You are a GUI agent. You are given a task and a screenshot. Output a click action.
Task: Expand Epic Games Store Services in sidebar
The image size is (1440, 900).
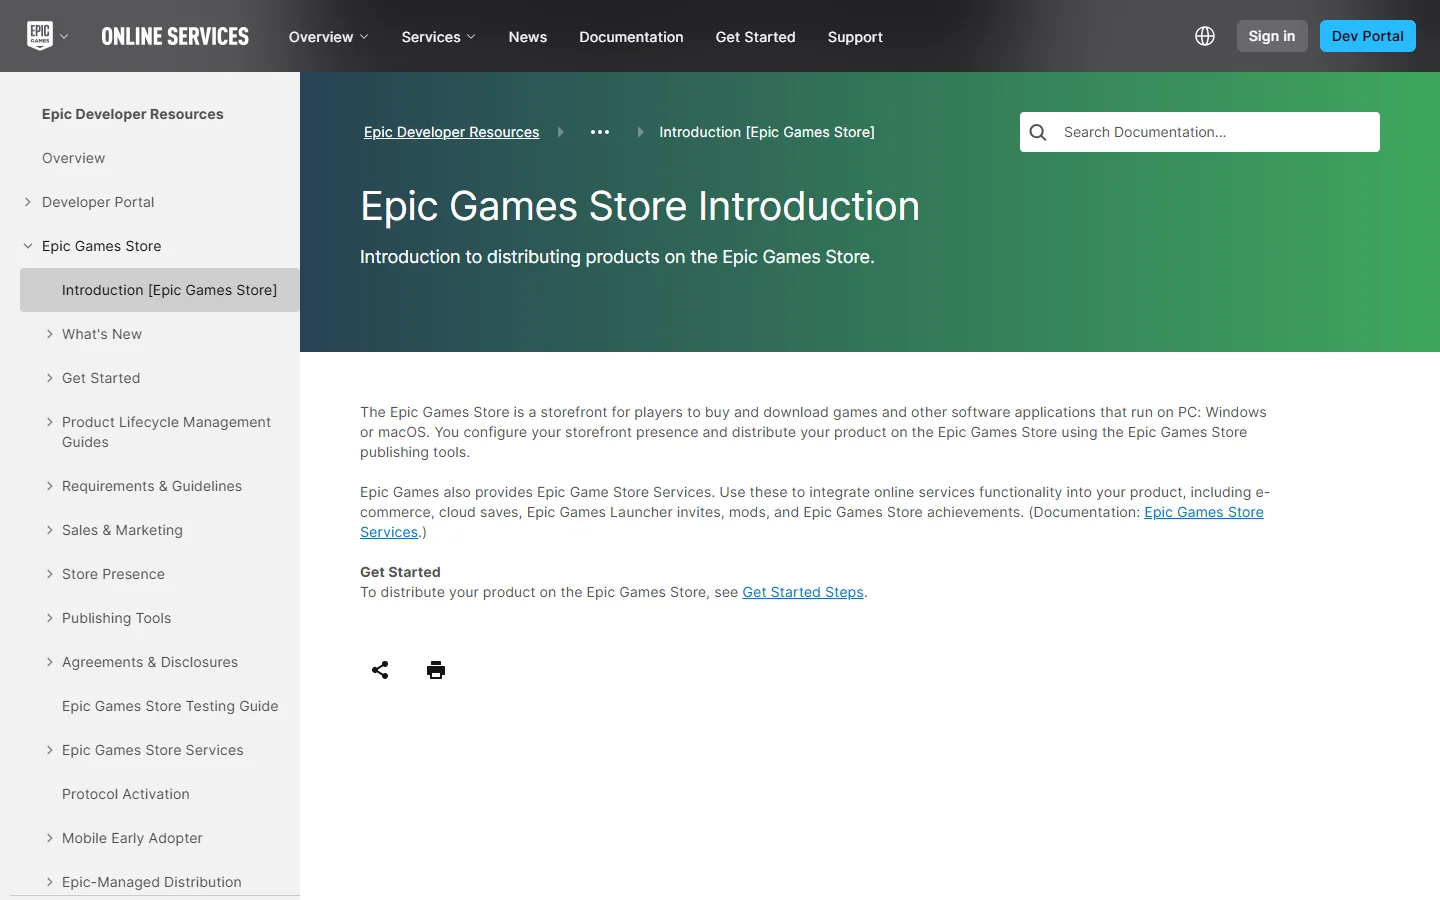point(50,750)
